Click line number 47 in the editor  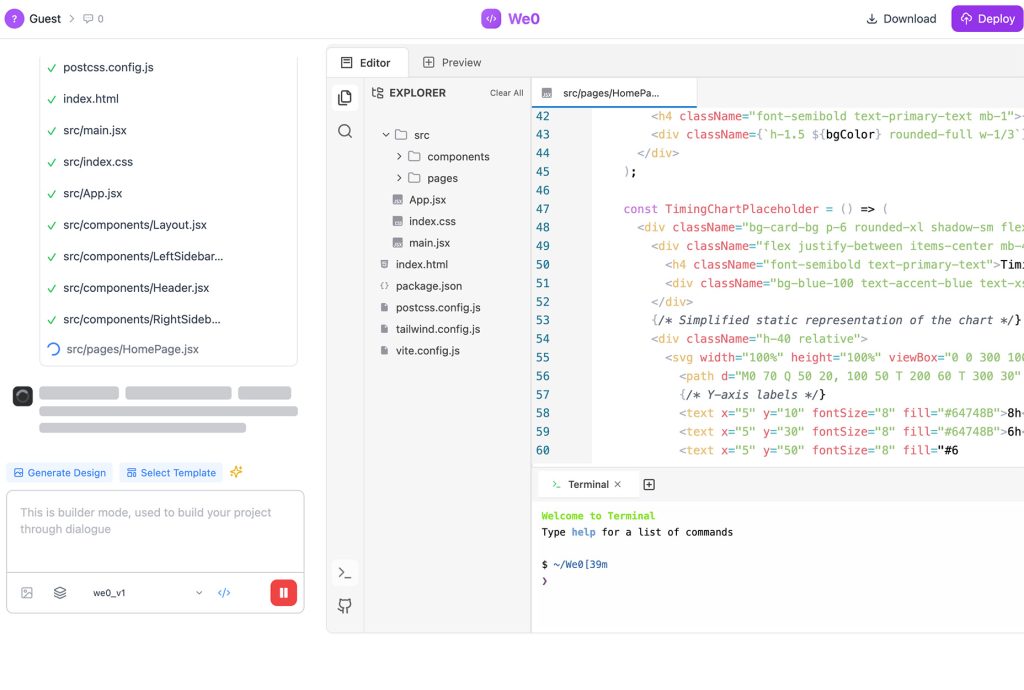(543, 209)
